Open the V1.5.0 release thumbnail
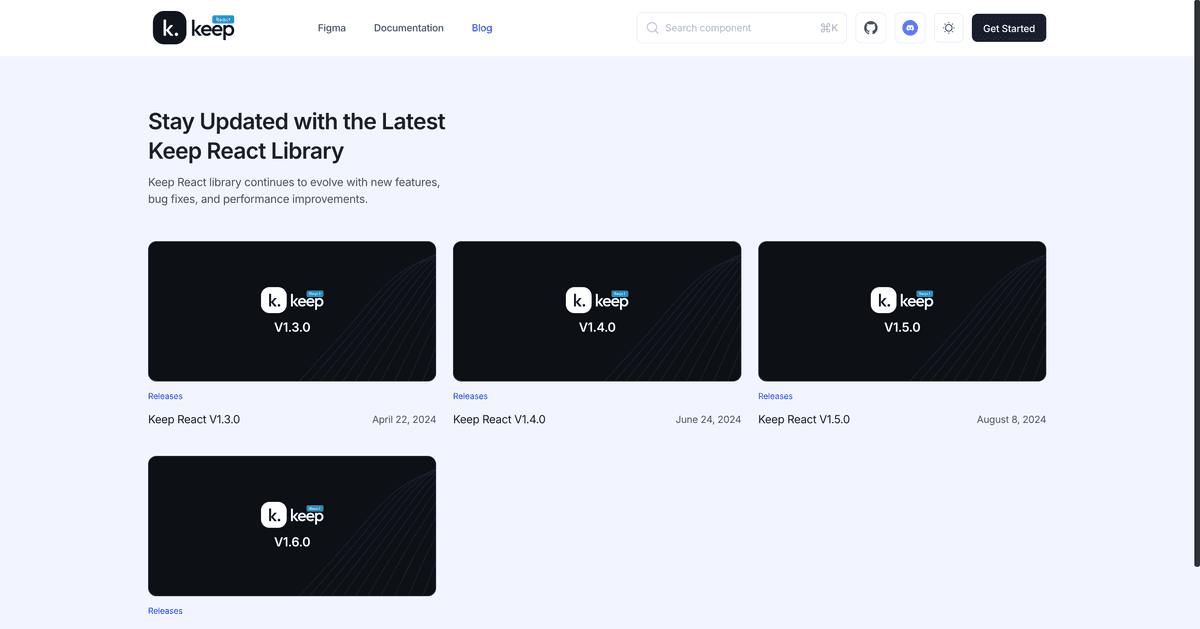 pyautogui.click(x=902, y=311)
